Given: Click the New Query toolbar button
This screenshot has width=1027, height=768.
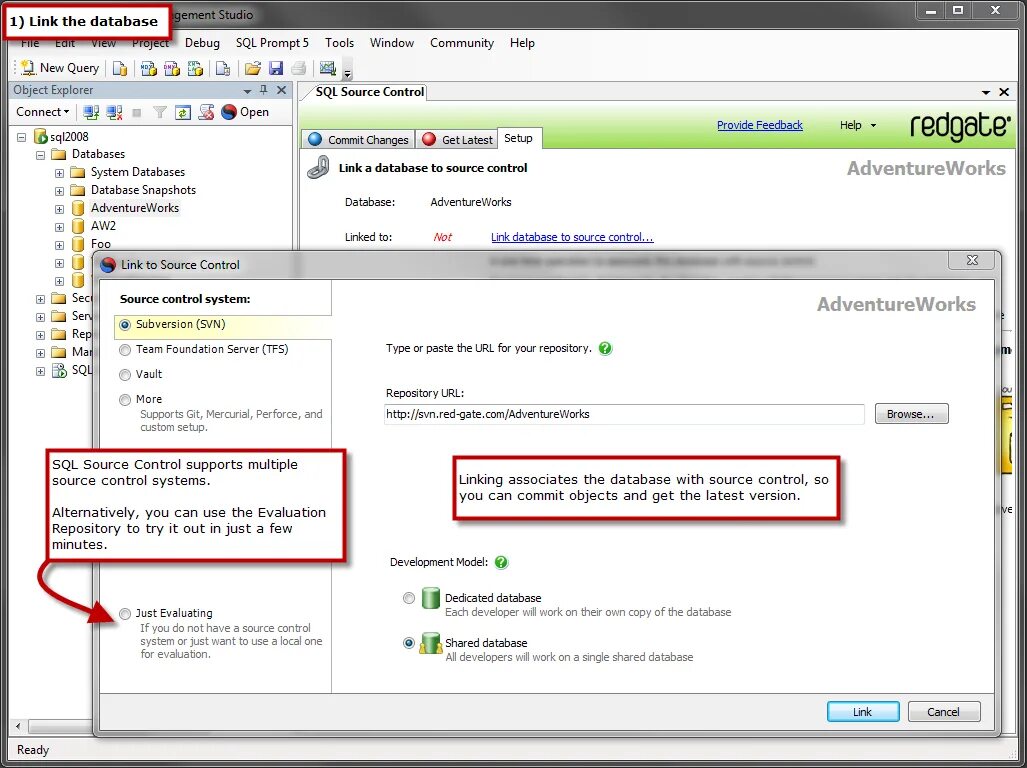Looking at the screenshot, I should tap(60, 68).
